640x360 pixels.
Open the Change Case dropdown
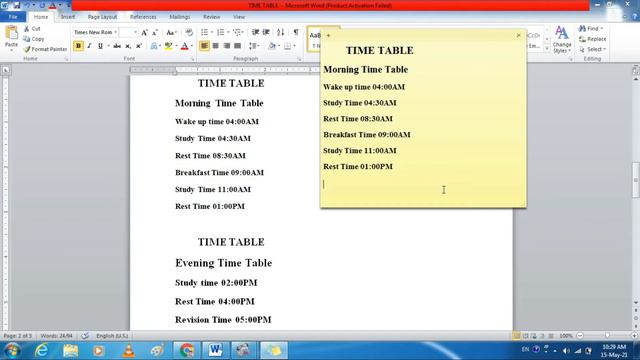(x=171, y=32)
